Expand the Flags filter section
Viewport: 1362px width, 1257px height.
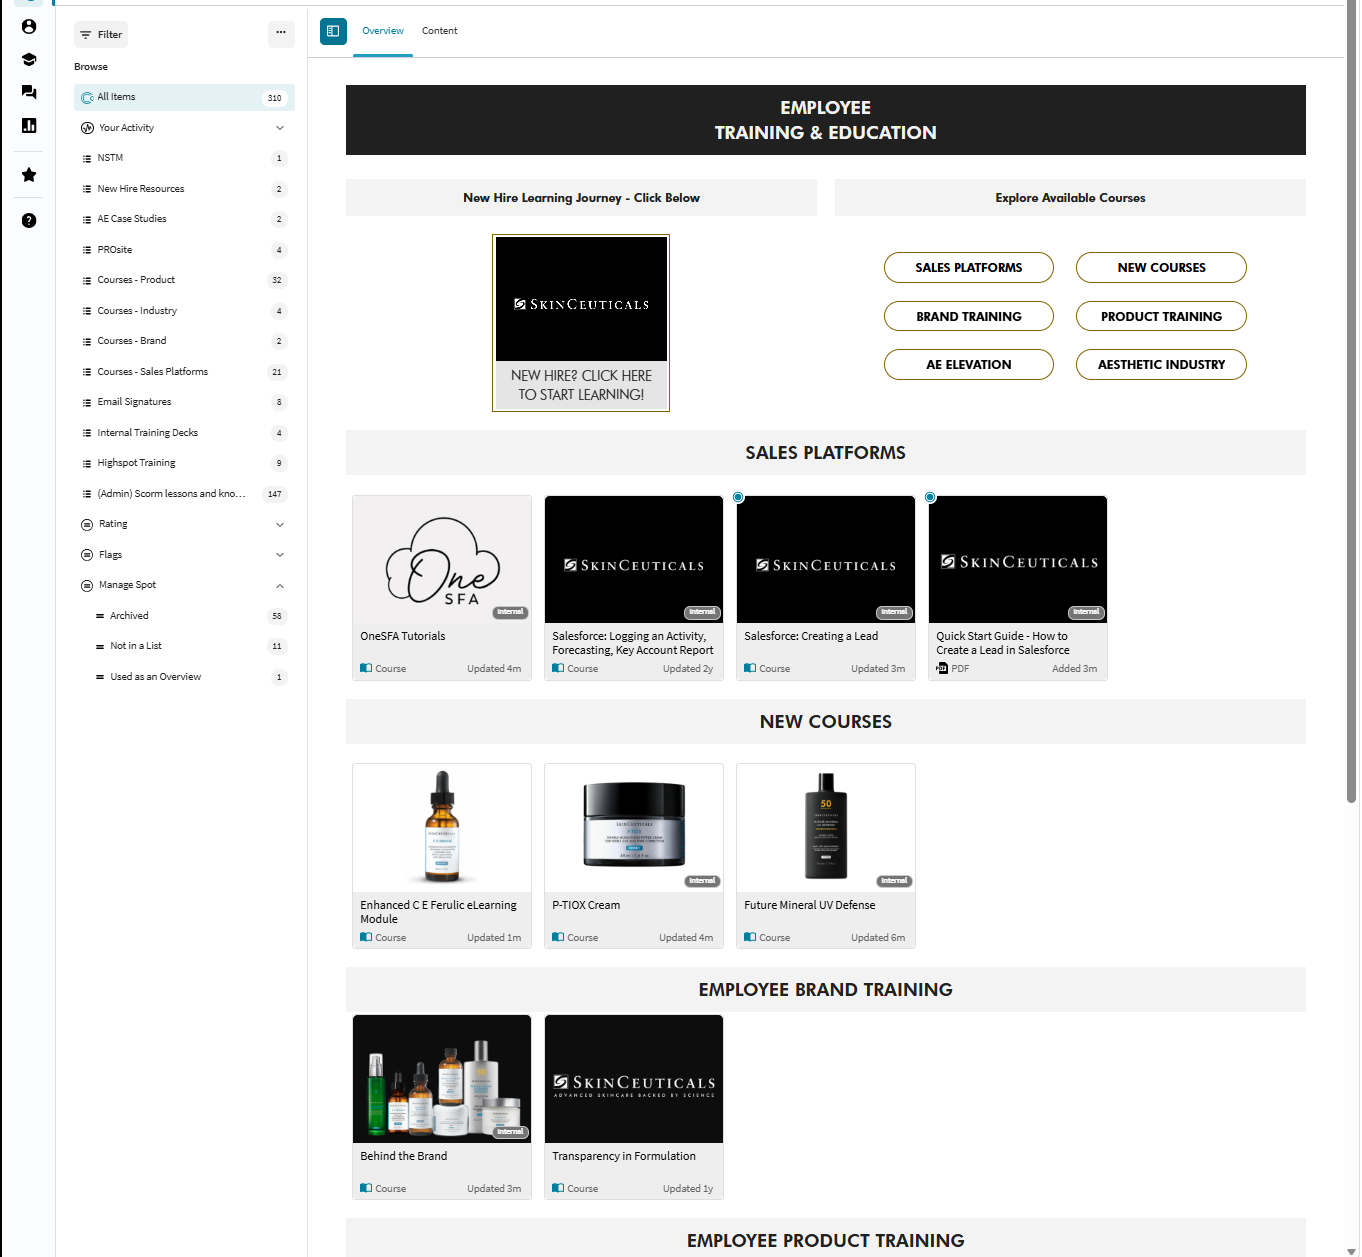(184, 555)
